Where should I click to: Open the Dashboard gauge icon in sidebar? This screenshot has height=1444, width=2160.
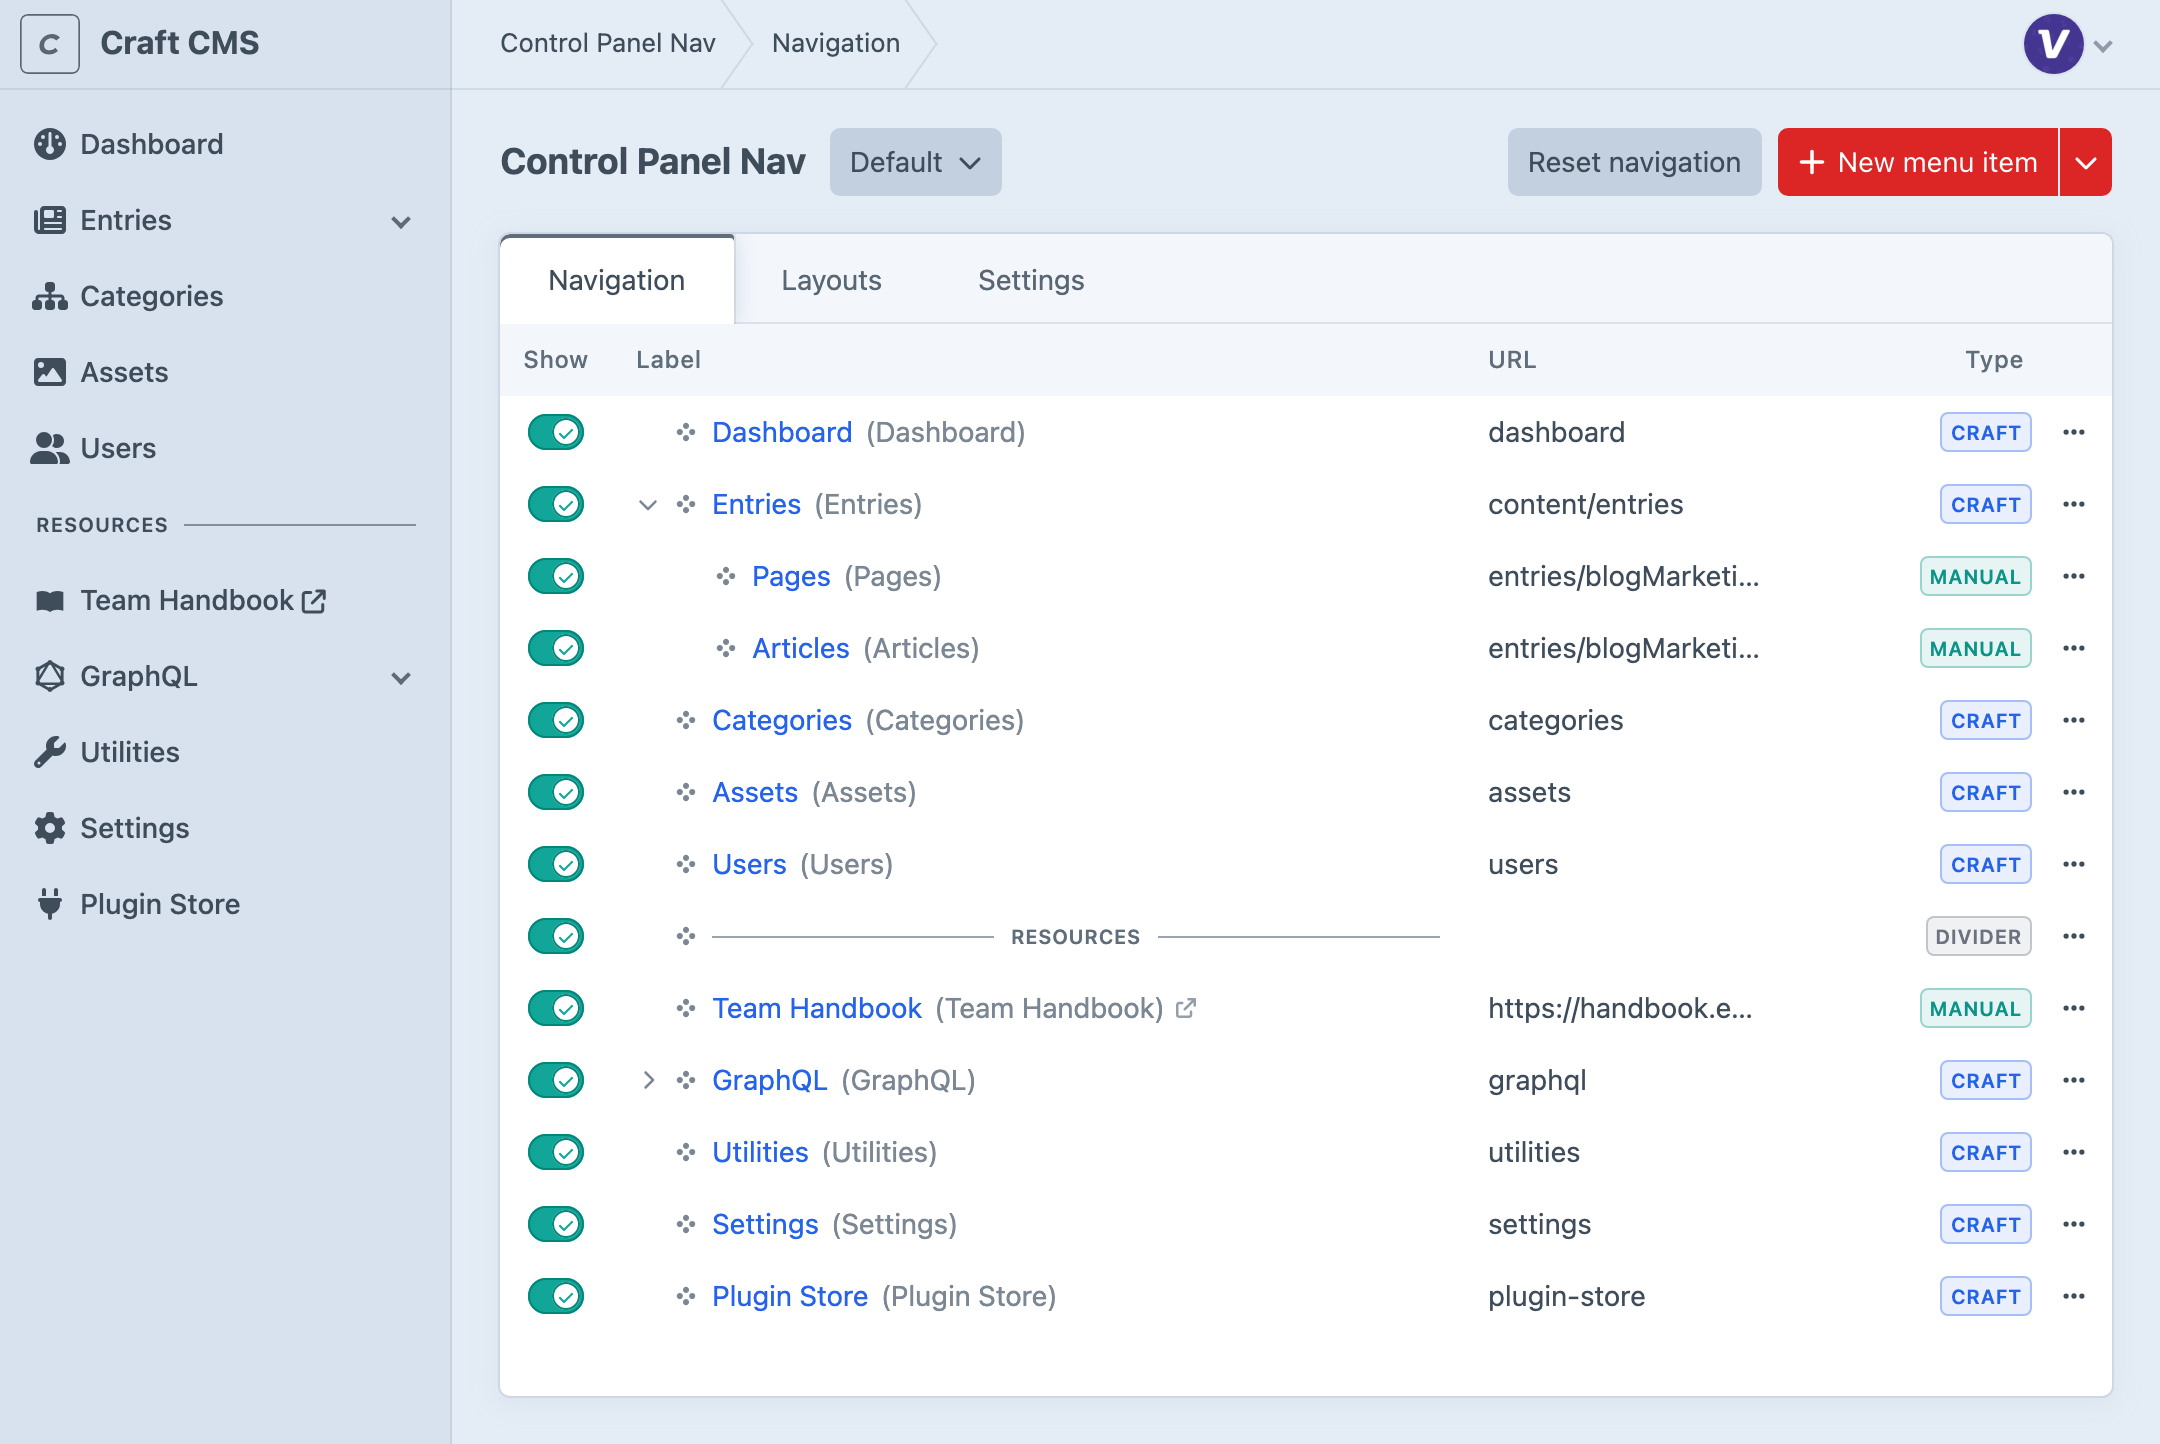point(50,144)
